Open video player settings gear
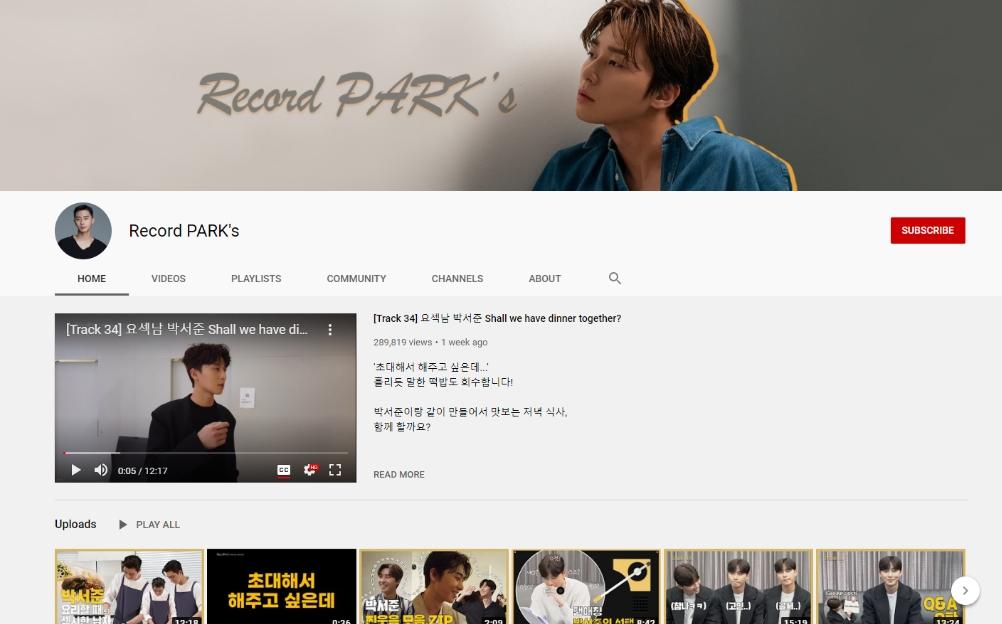Image resolution: width=1002 pixels, height=624 pixels. pos(310,470)
